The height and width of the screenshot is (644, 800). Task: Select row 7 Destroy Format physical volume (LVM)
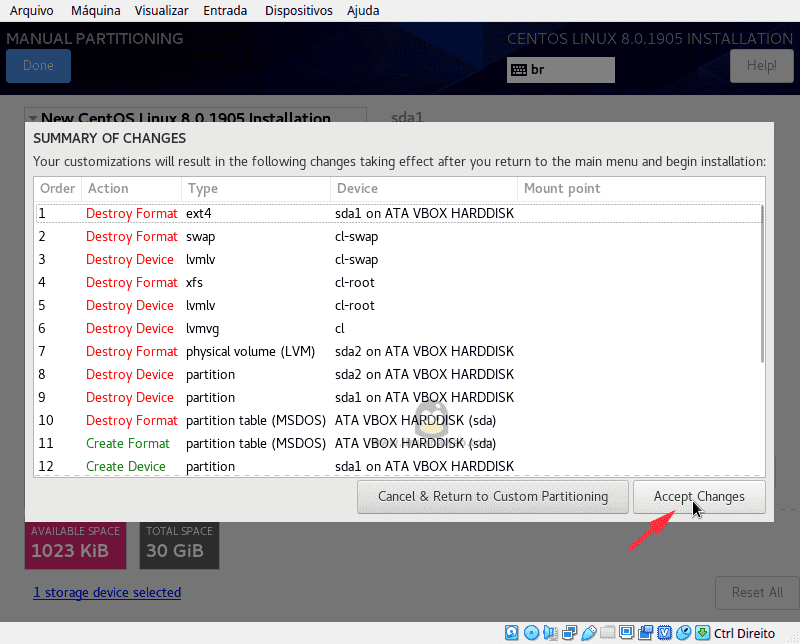pyautogui.click(x=398, y=352)
